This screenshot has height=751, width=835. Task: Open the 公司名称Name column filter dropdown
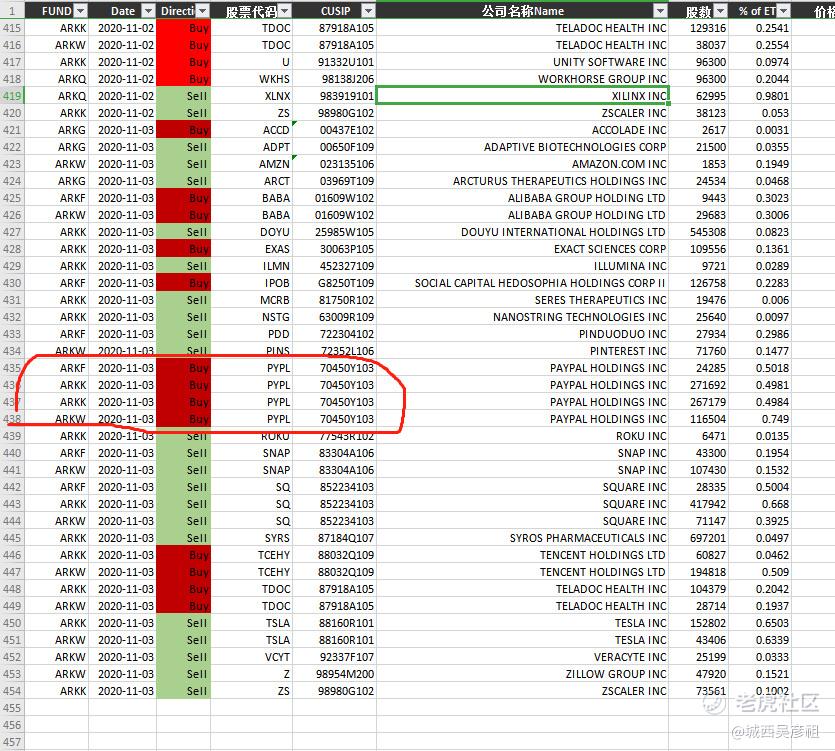pos(660,11)
